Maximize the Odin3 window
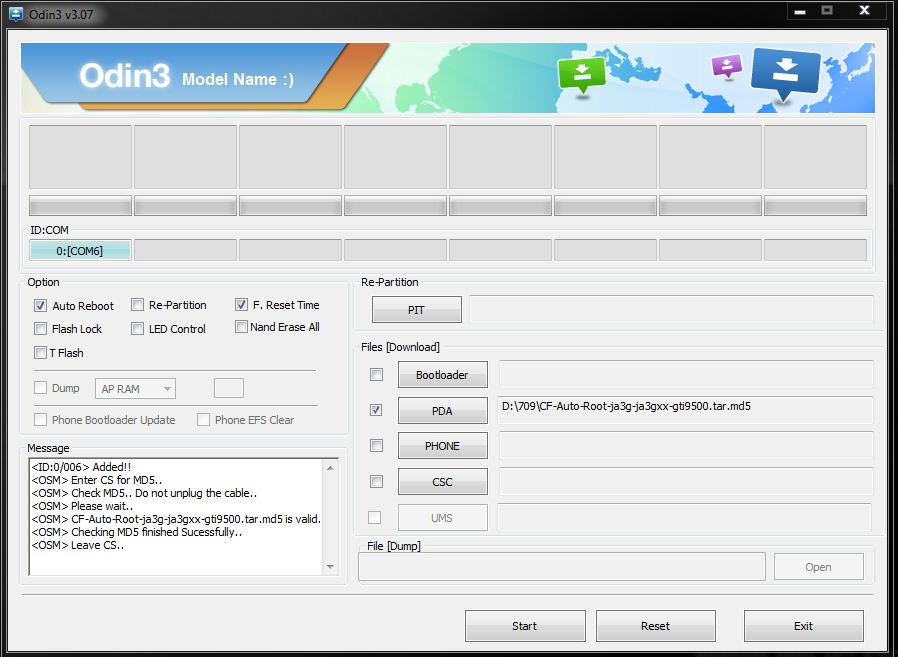Screen dimensions: 898x657 click(827, 10)
